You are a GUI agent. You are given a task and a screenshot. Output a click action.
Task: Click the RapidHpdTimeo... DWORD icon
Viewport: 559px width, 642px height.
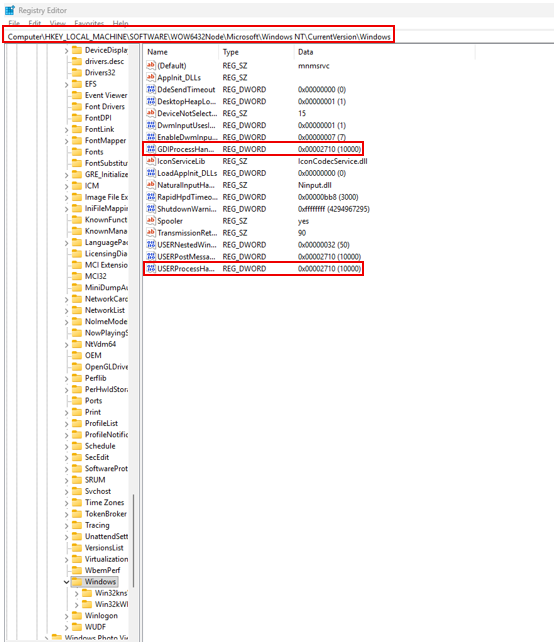point(151,197)
